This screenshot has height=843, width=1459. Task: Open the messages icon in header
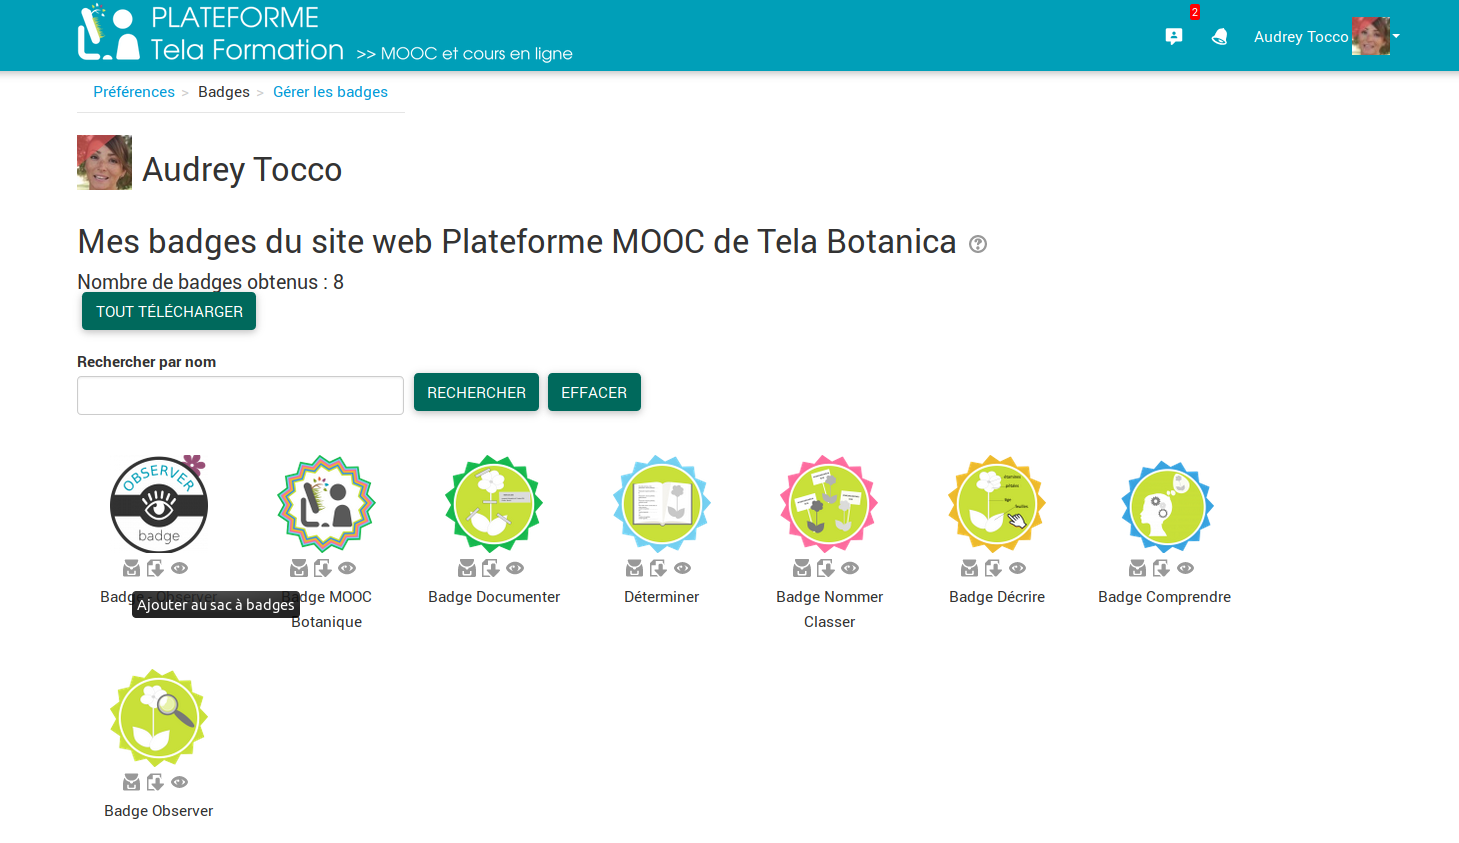[1174, 37]
